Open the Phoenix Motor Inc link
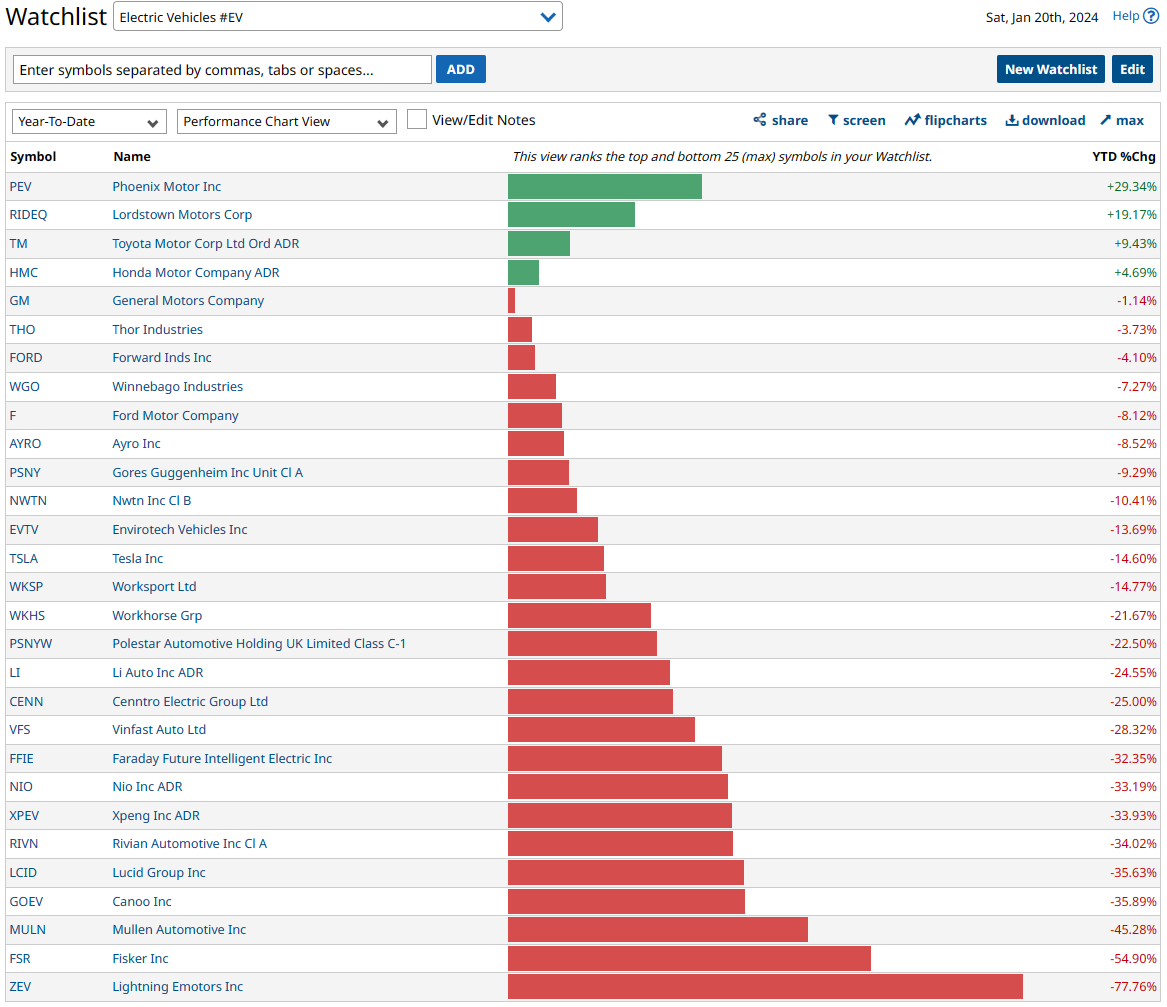Image resolution: width=1167 pixels, height=1007 pixels. [x=167, y=186]
